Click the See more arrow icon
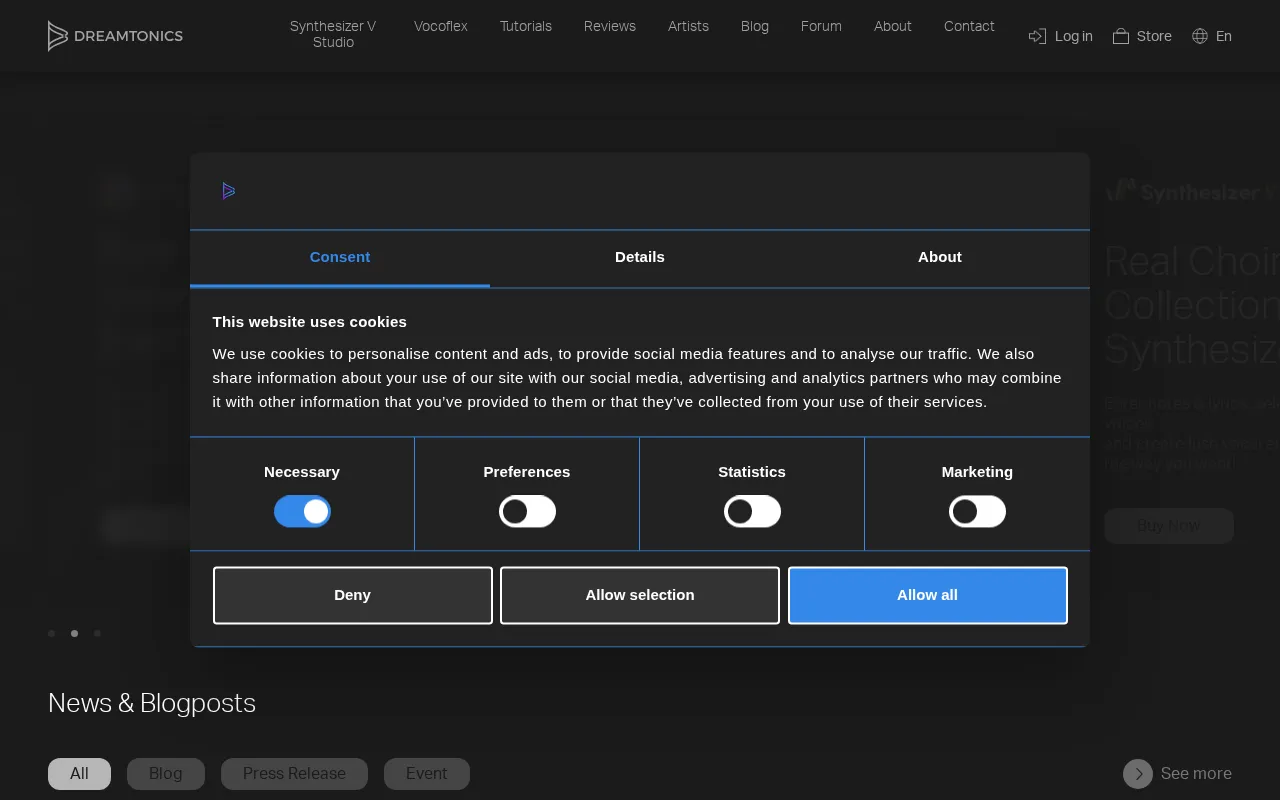 [1138, 774]
